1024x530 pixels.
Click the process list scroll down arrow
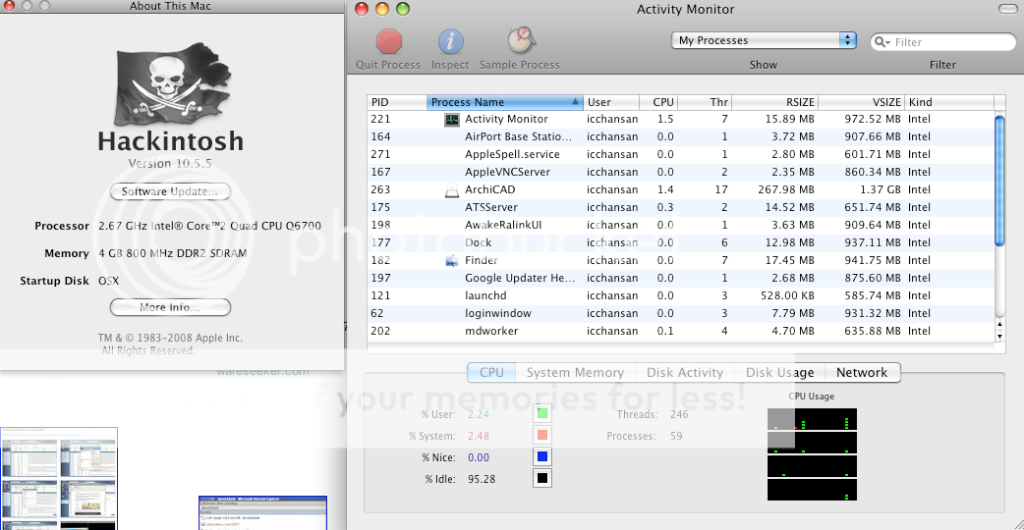(999, 336)
